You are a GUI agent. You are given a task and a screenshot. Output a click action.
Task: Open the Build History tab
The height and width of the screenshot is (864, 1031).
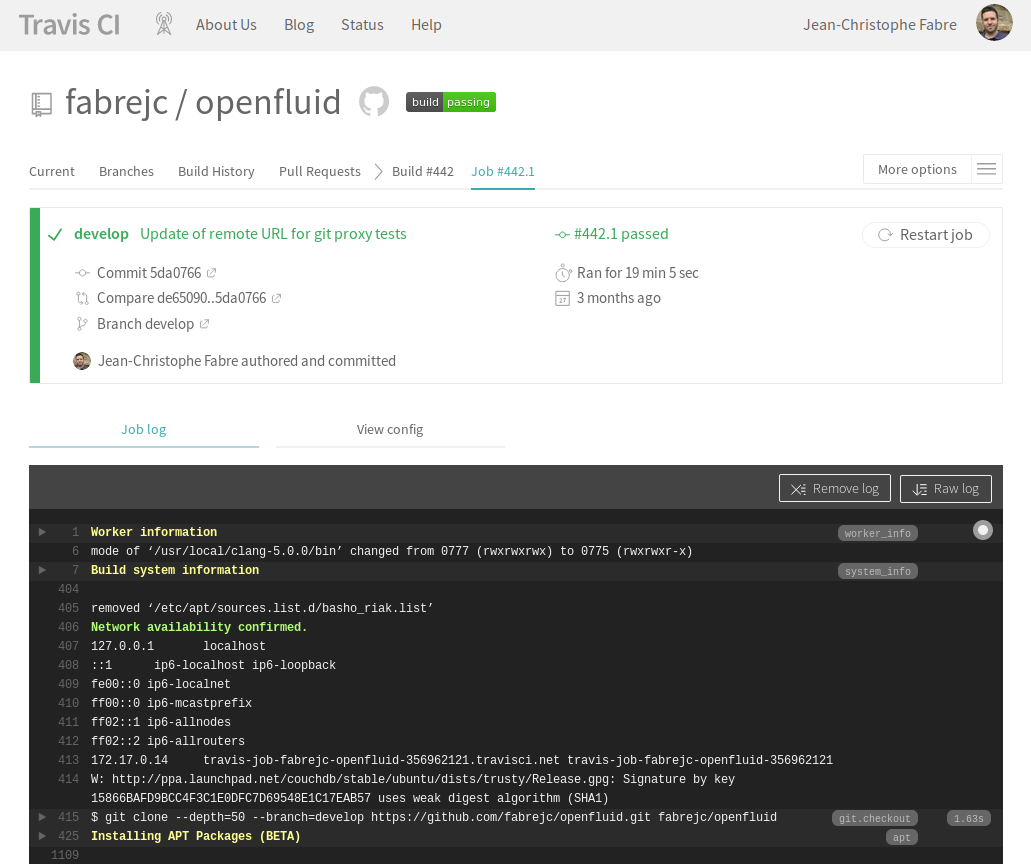216,172
